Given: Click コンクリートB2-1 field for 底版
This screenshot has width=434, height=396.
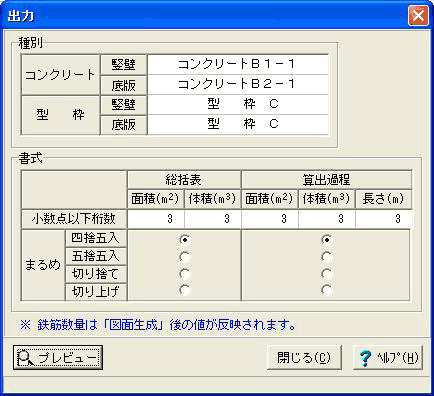Looking at the screenshot, I should pyautogui.click(x=238, y=84).
